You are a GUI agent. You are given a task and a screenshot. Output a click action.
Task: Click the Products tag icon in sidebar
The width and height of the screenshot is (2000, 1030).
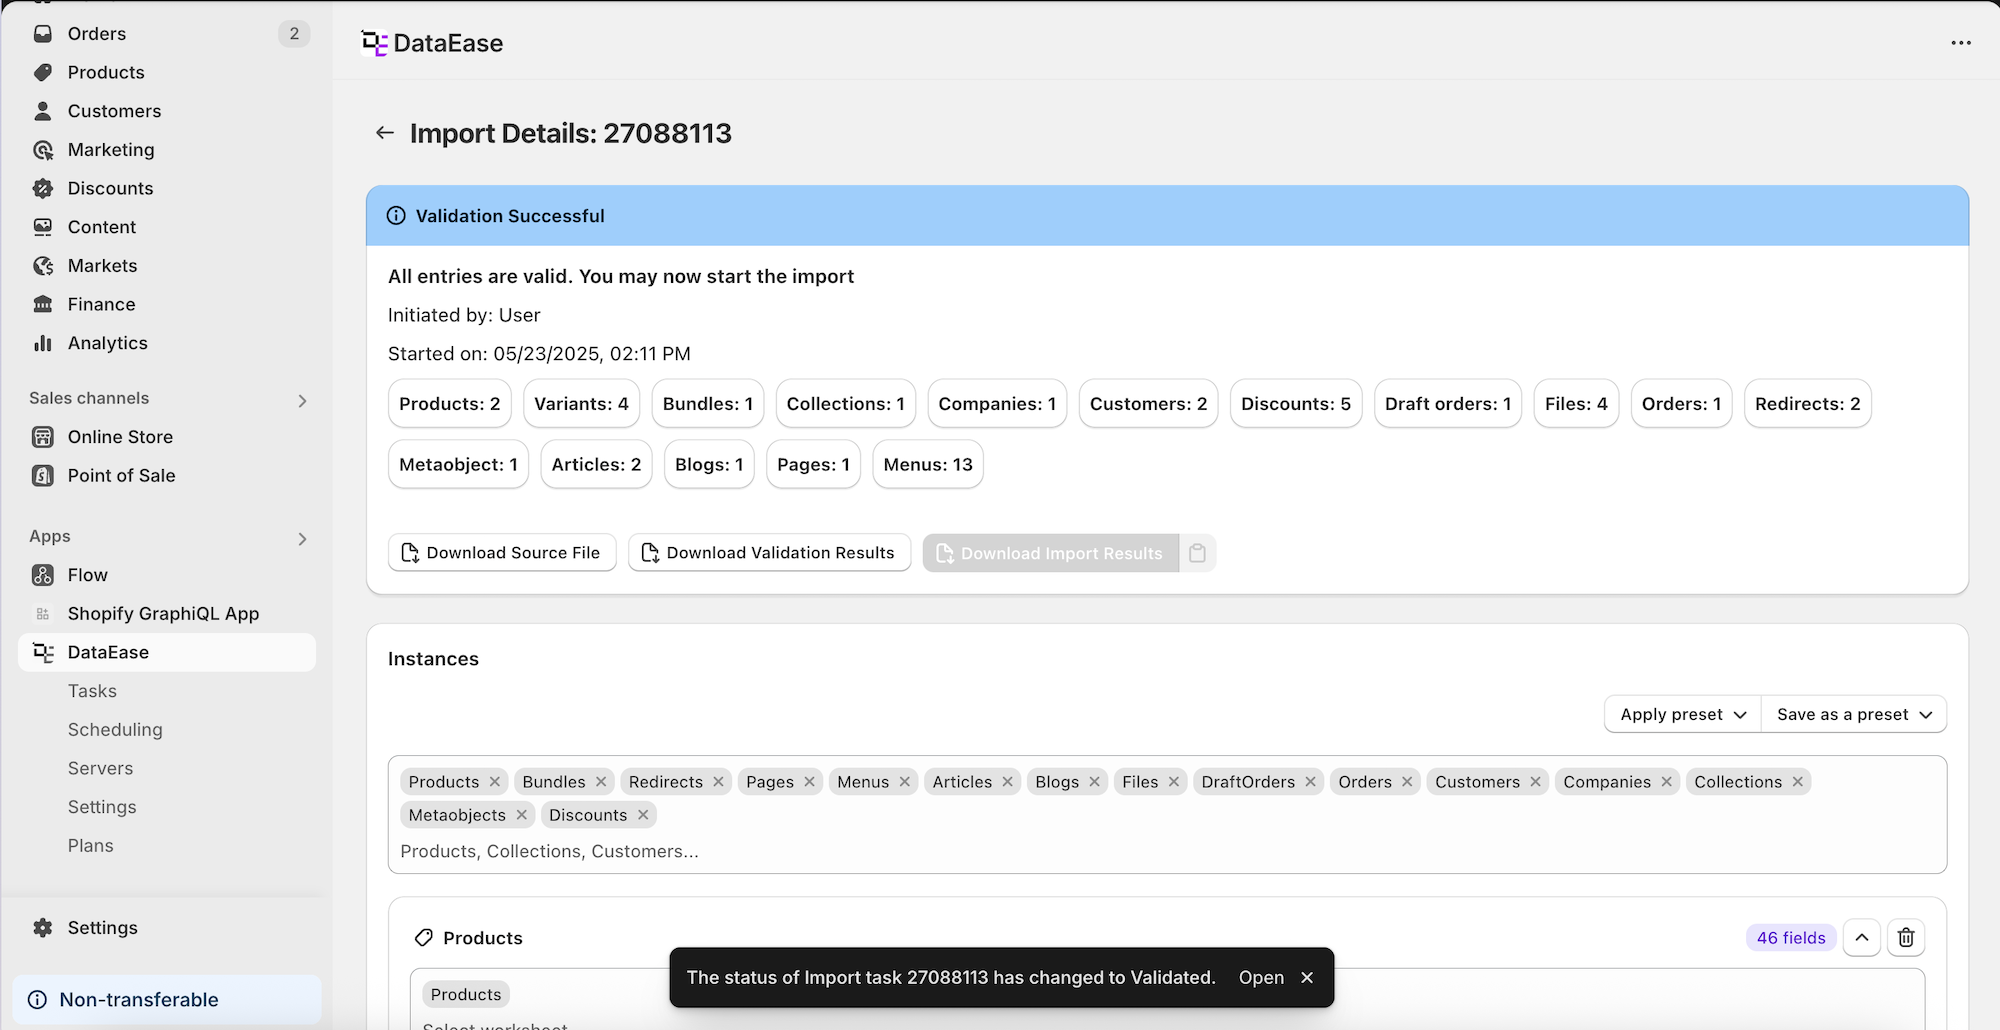[43, 72]
